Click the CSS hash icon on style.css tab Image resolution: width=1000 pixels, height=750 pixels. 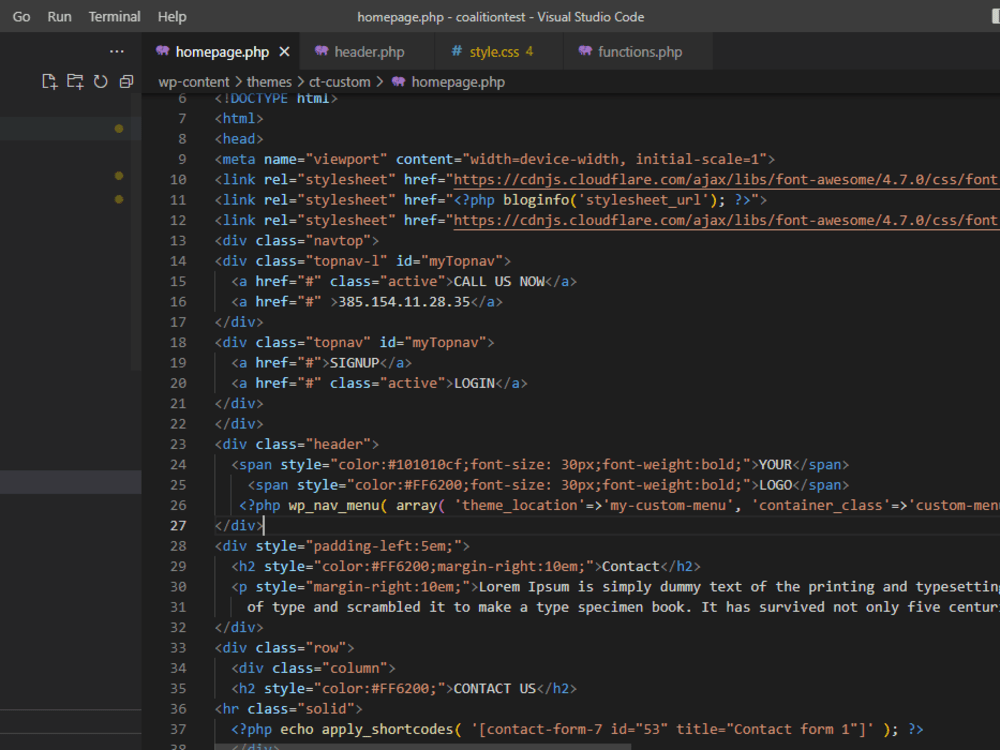click(457, 51)
